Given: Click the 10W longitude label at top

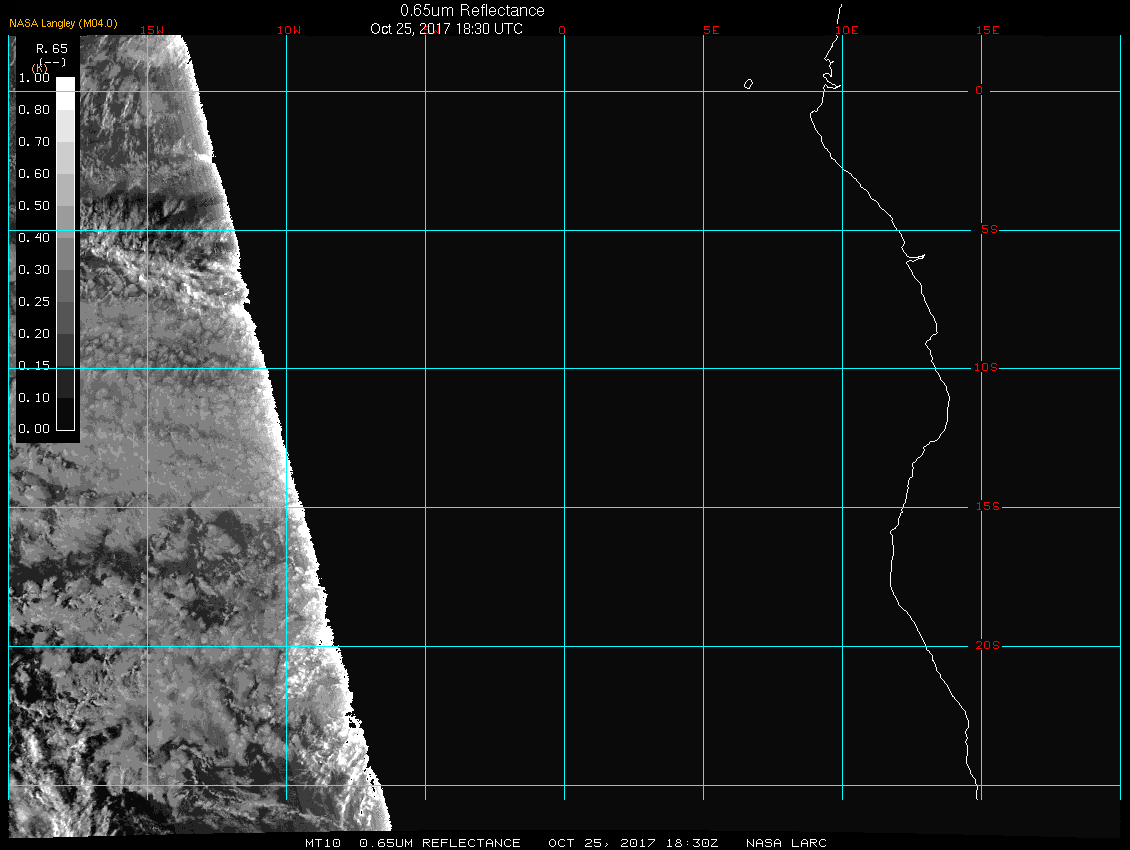Looking at the screenshot, I should coord(288,30).
